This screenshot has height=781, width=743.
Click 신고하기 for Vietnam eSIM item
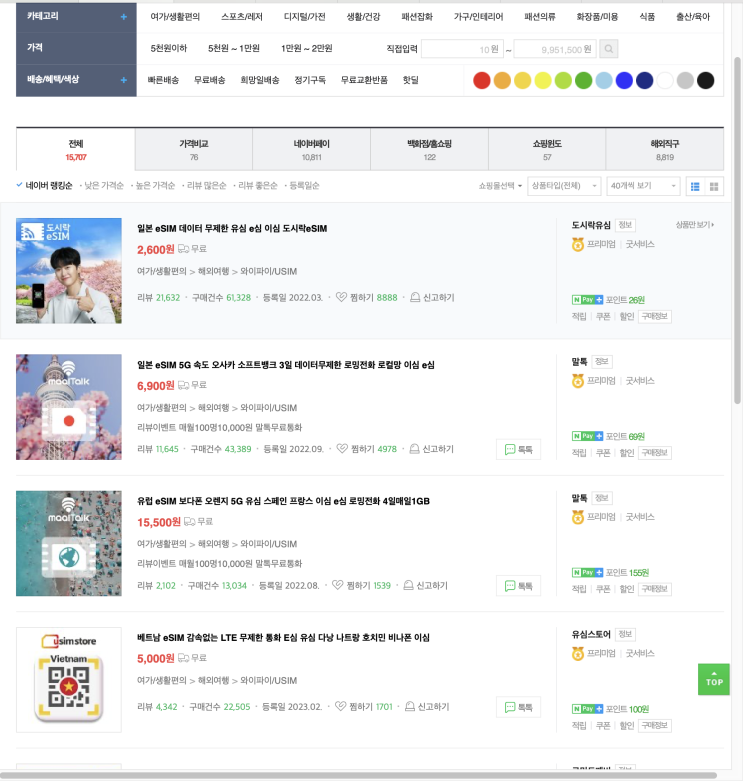pos(427,706)
